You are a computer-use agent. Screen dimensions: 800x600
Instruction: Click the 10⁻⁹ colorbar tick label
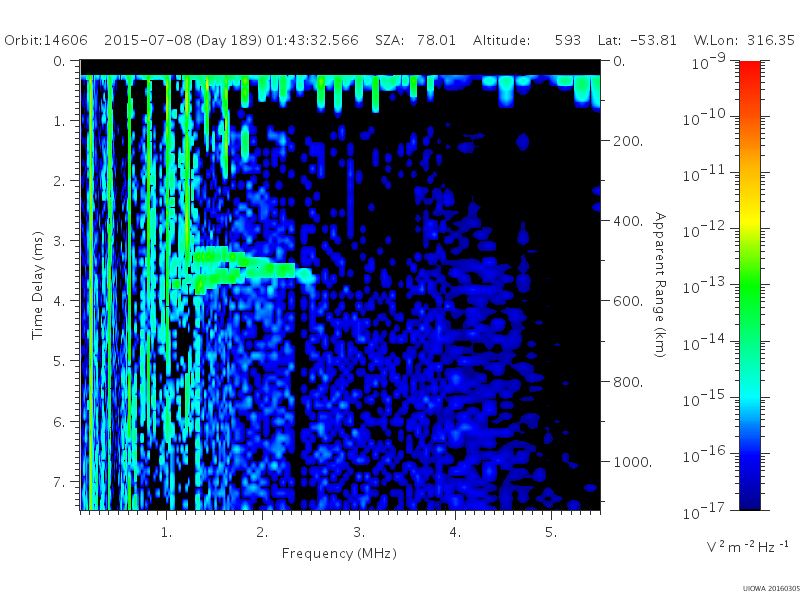point(708,61)
